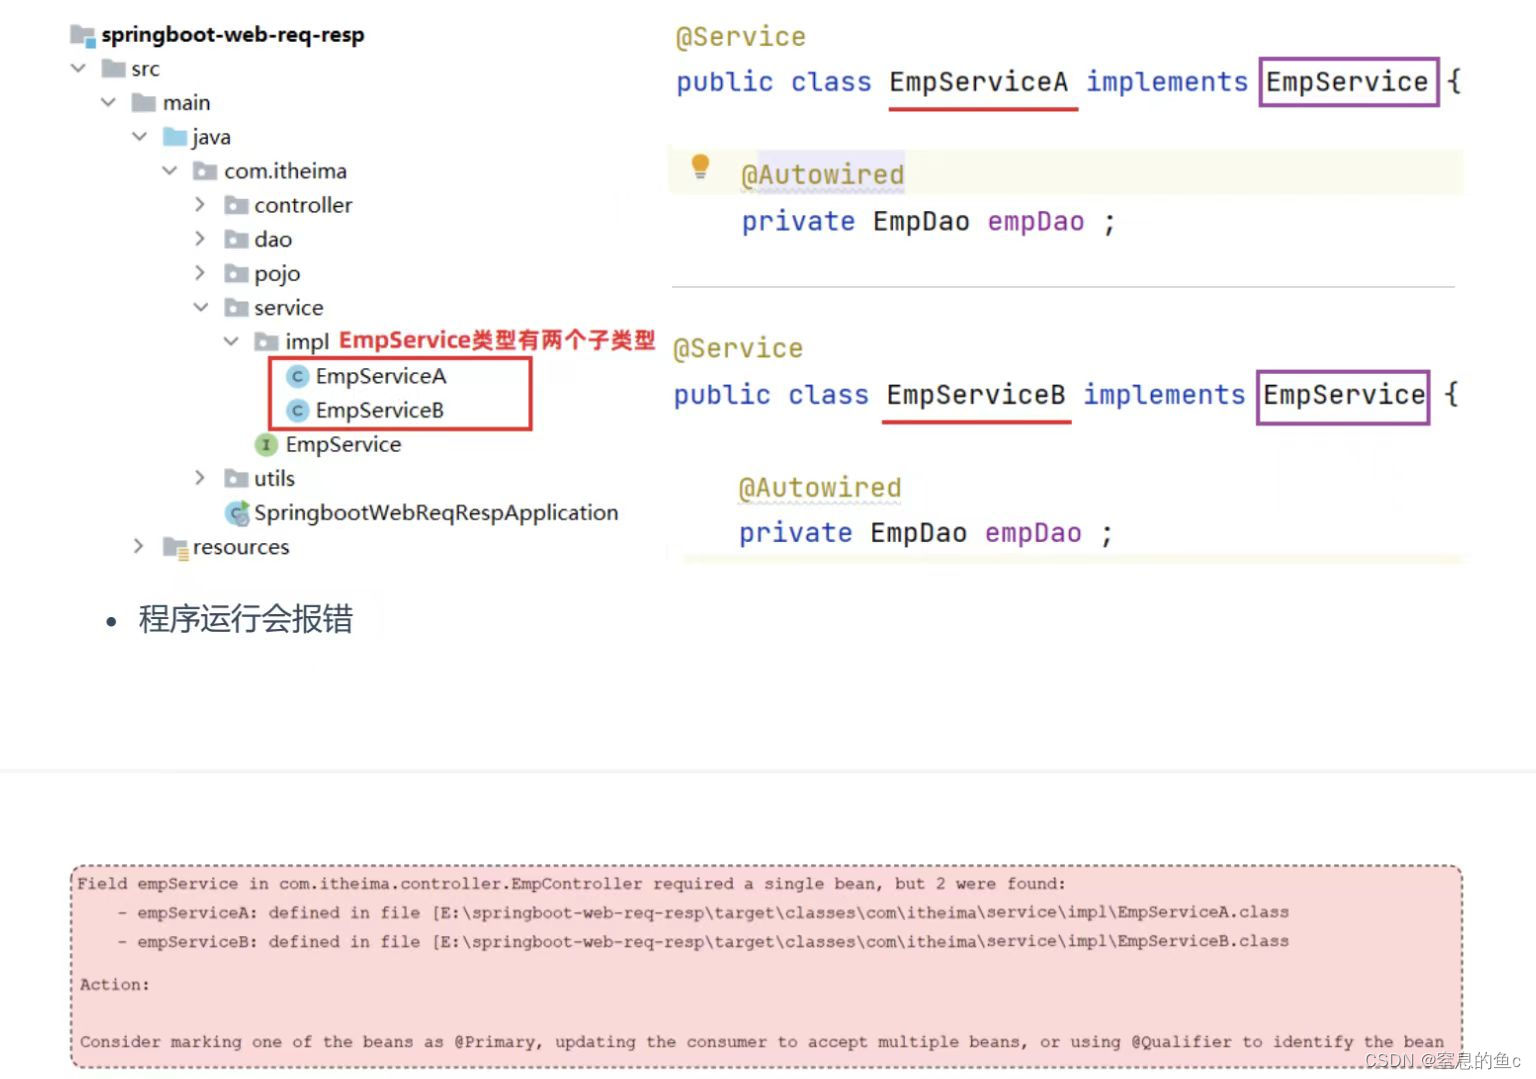
Task: Collapse the main folder chevron
Action: (108, 102)
